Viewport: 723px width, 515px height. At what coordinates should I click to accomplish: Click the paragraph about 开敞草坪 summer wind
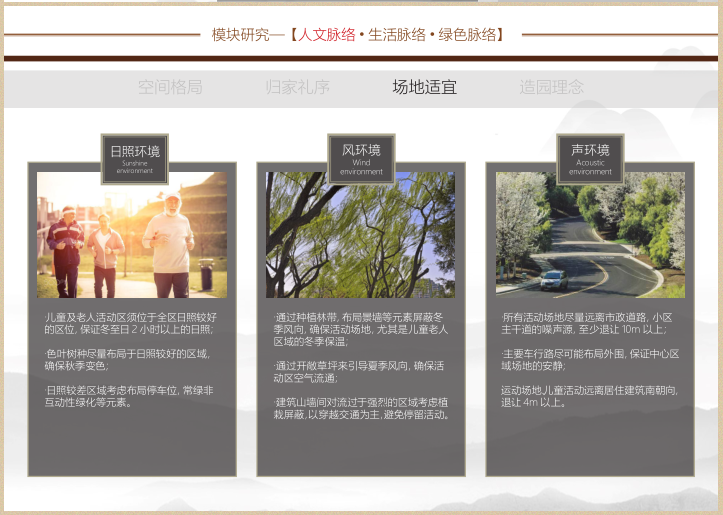tap(358, 371)
